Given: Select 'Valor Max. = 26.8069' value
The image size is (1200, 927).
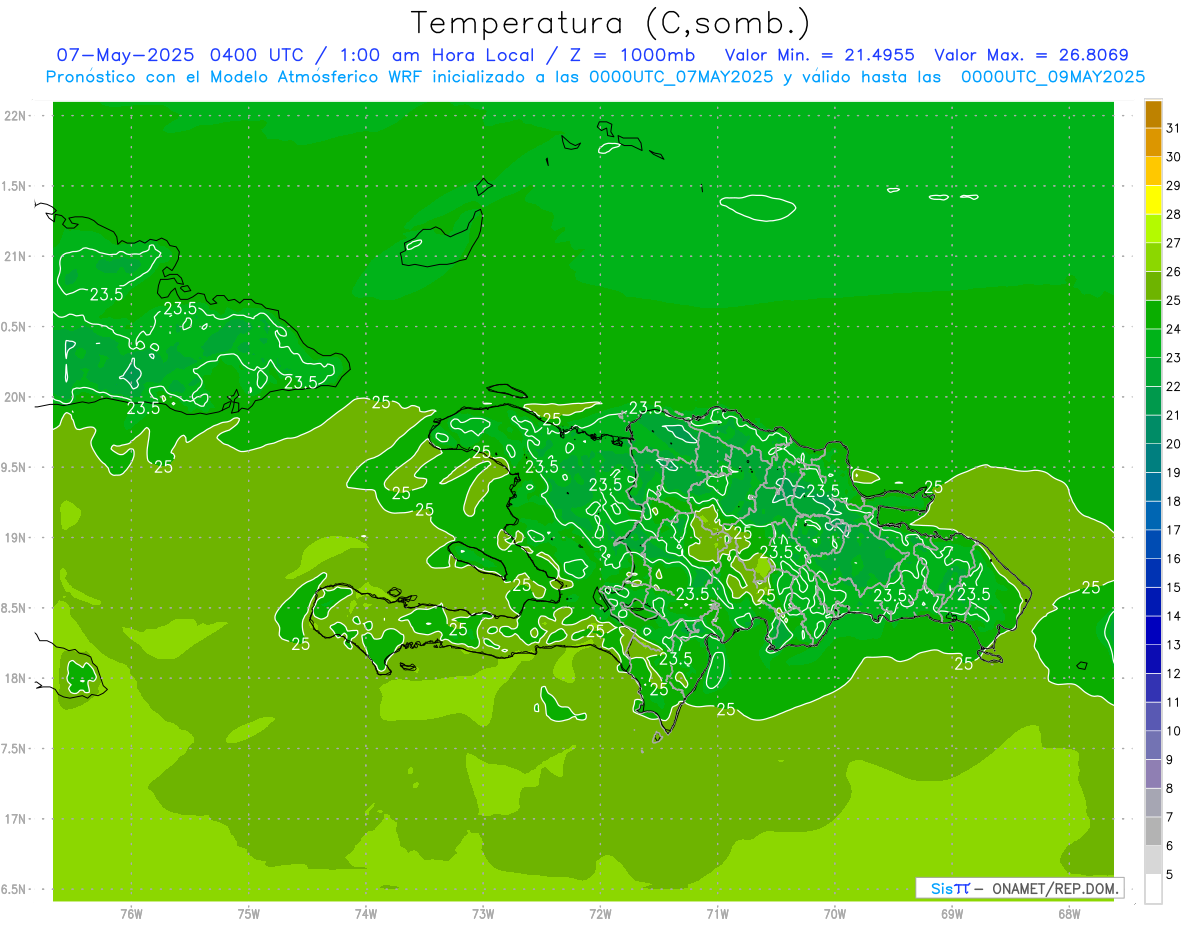Looking at the screenshot, I should tap(1031, 55).
